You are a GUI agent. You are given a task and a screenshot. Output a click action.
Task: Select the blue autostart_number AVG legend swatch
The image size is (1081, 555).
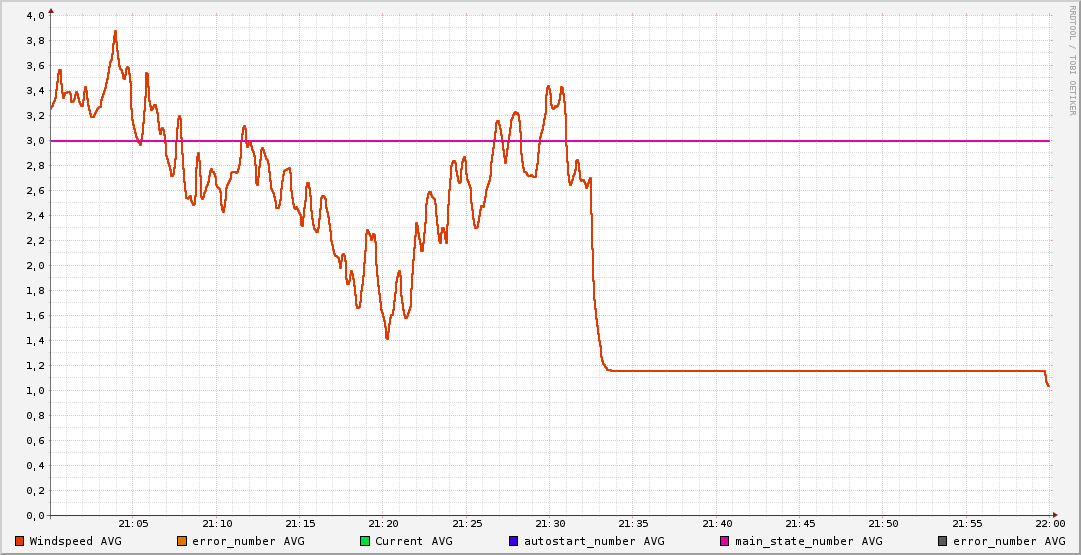pyautogui.click(x=513, y=541)
